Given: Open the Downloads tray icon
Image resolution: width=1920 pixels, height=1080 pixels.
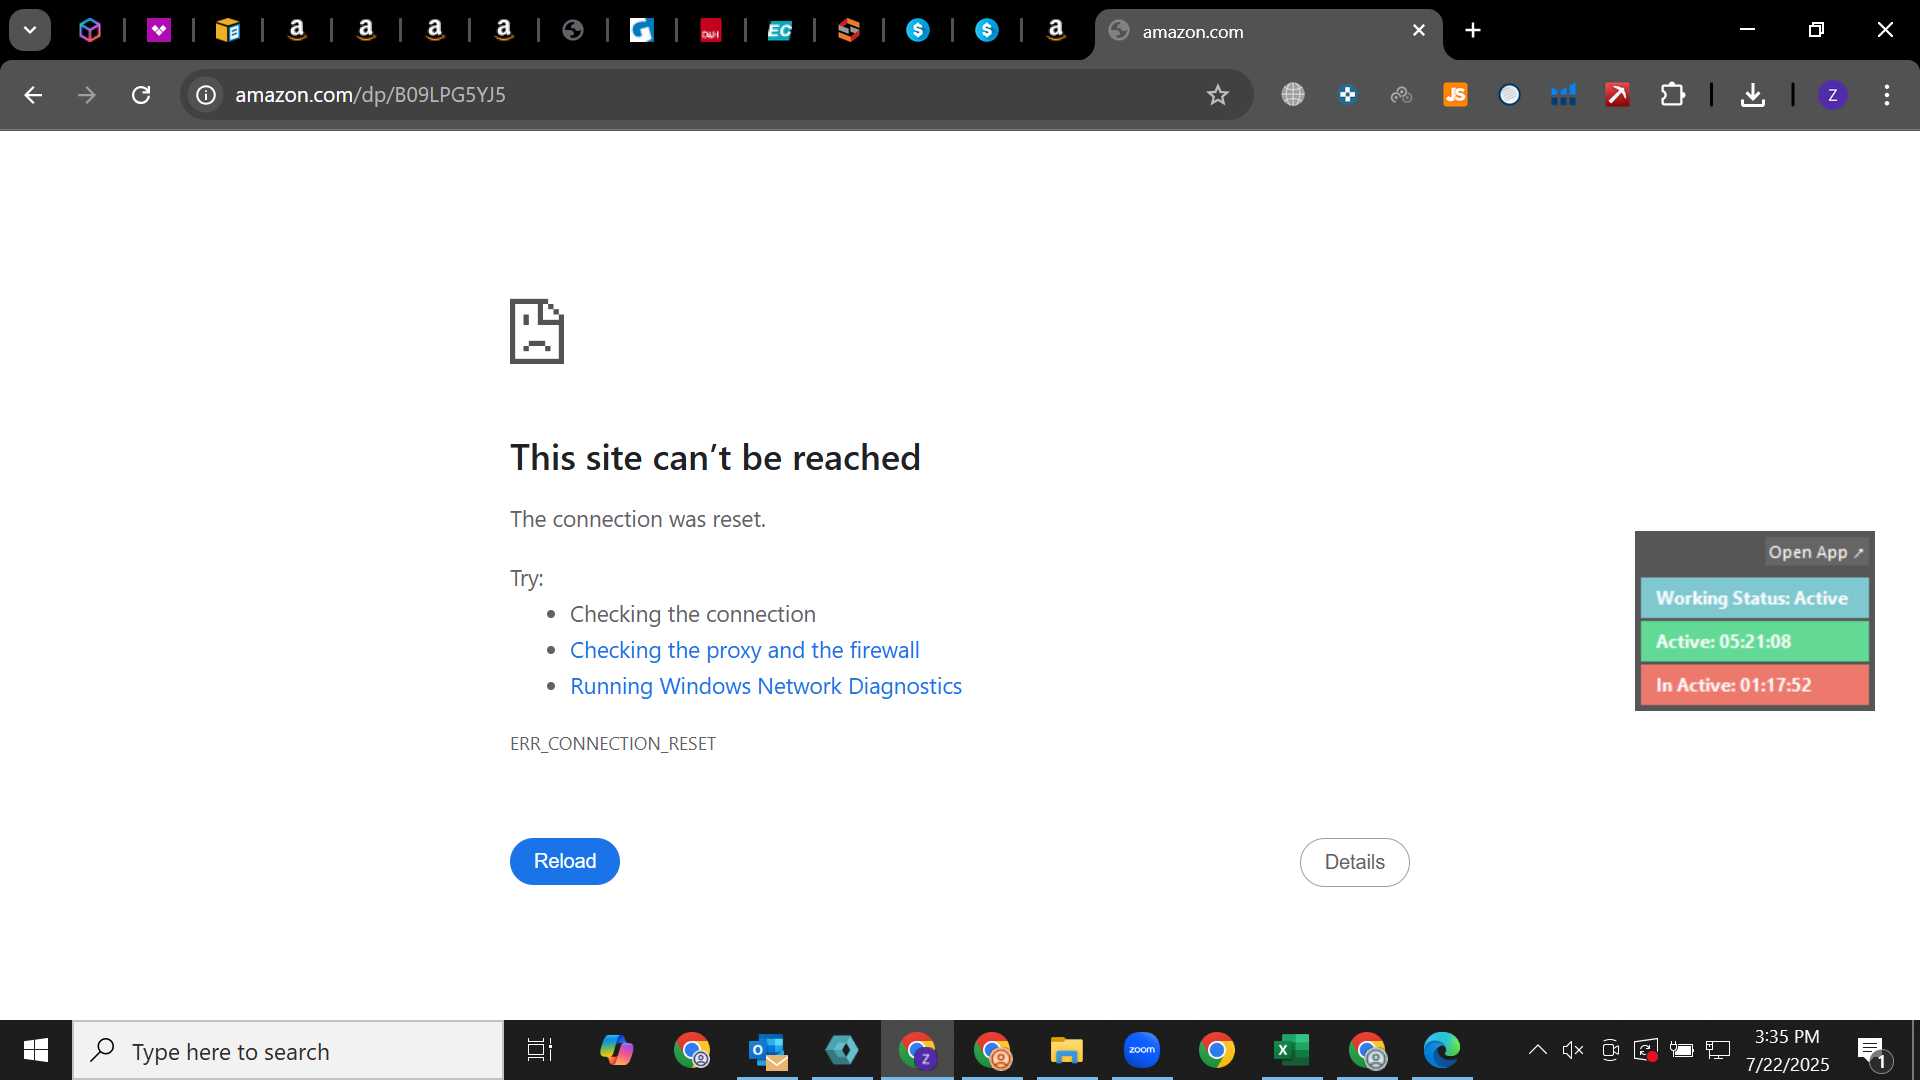Looking at the screenshot, I should 1752,95.
